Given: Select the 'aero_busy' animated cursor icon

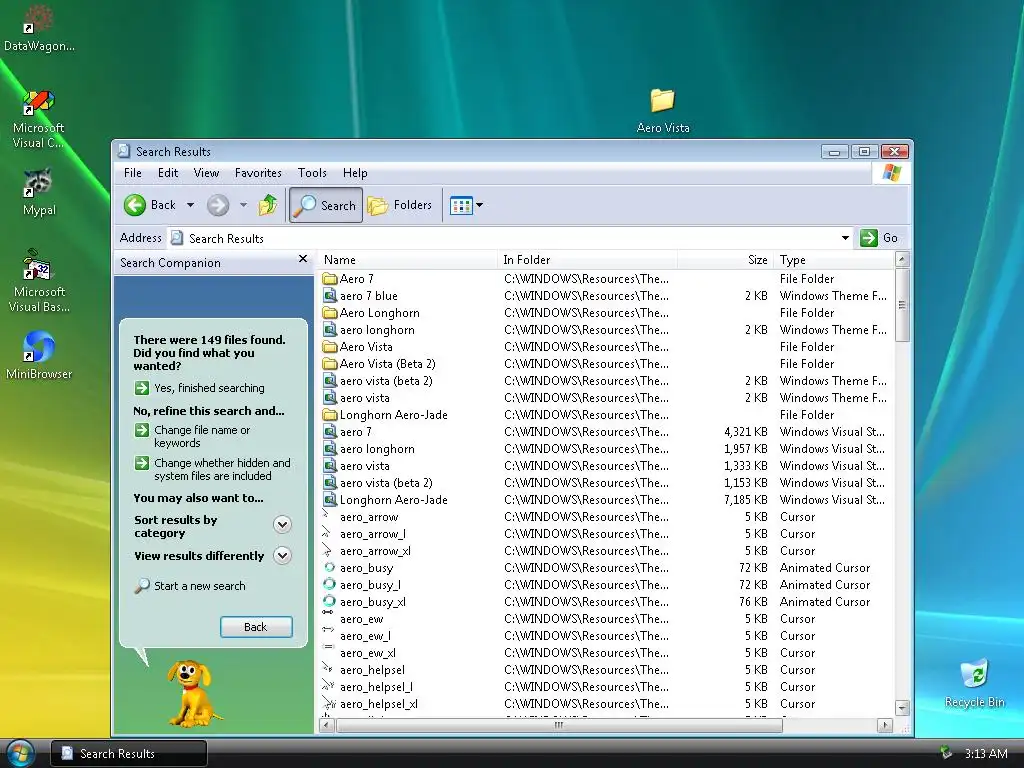Looking at the screenshot, I should (x=330, y=568).
